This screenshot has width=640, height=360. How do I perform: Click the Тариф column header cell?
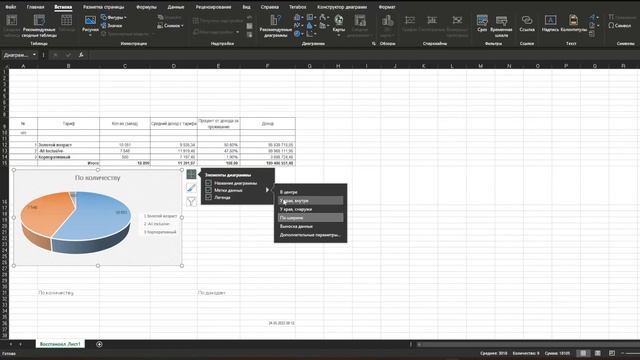(x=69, y=124)
